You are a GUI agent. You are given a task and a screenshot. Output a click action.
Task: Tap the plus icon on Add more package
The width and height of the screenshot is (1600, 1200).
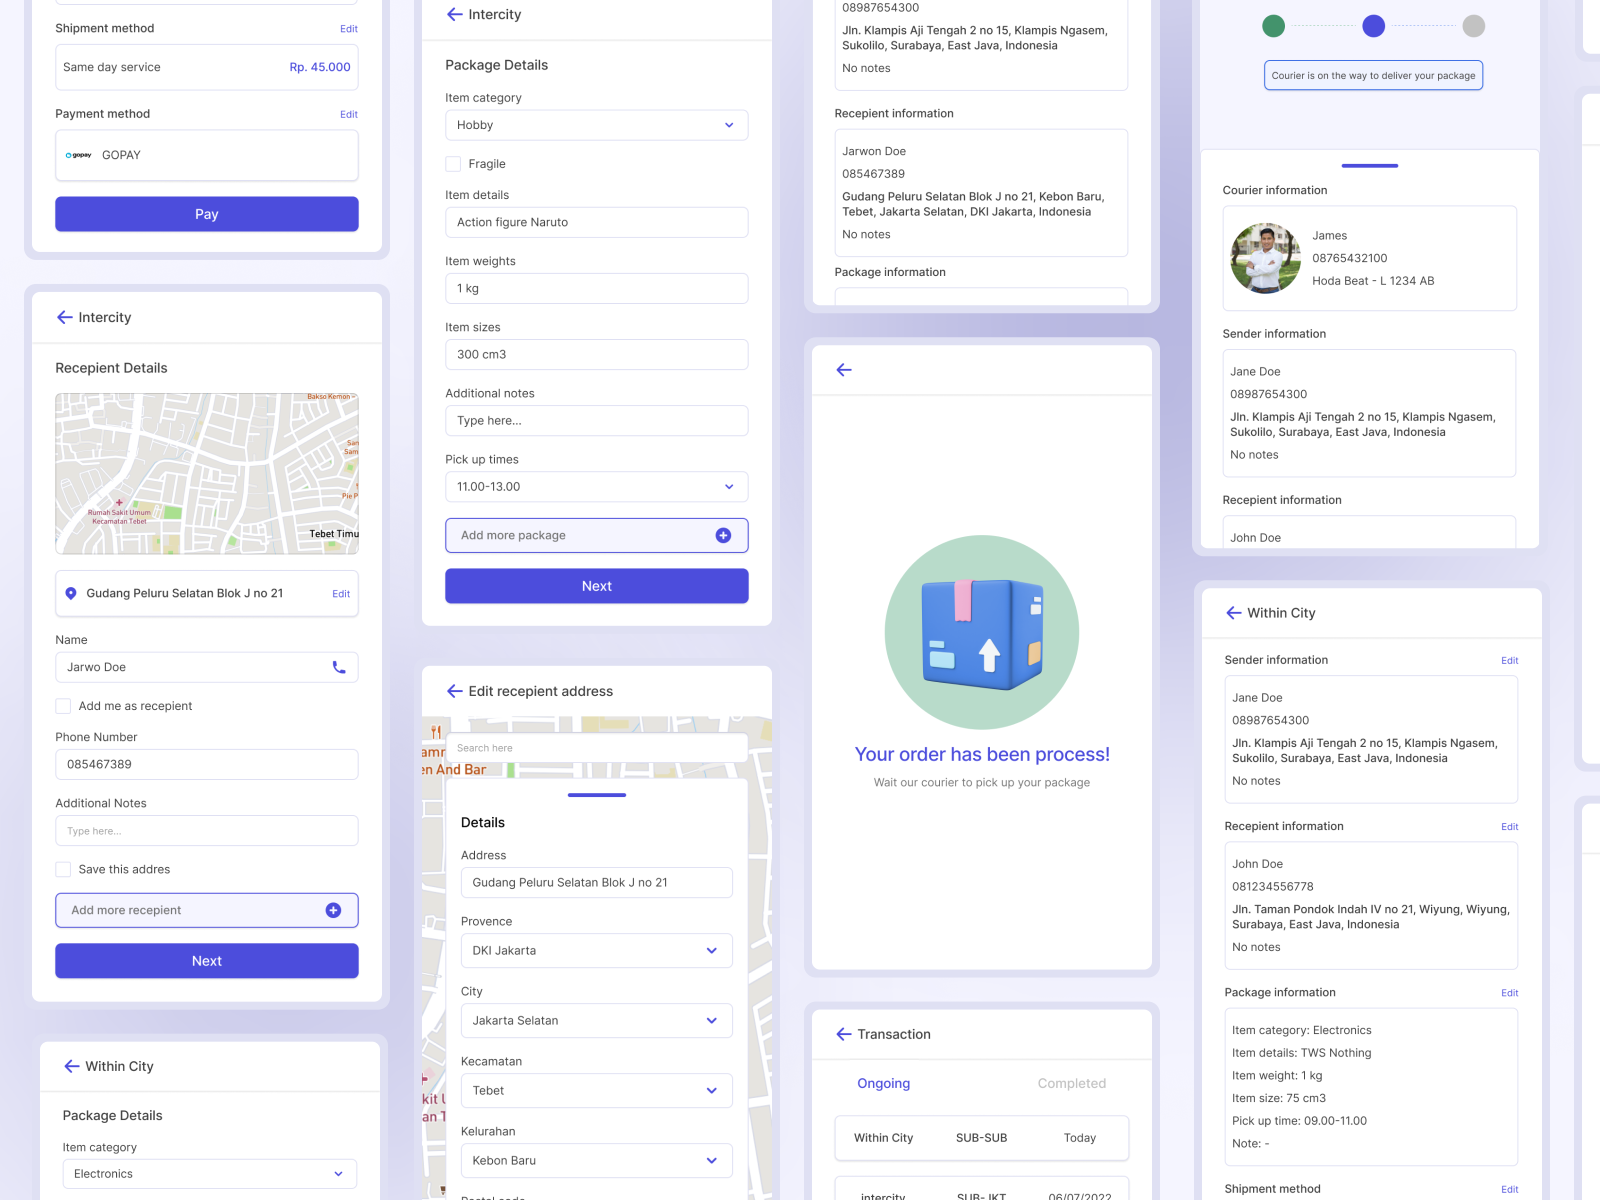(x=722, y=535)
